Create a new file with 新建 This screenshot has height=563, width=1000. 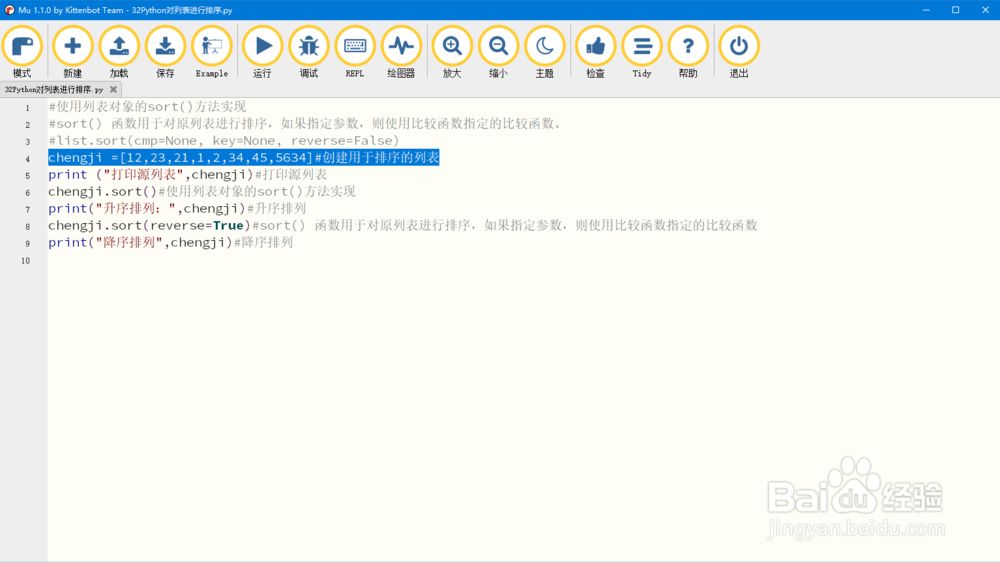tap(73, 52)
